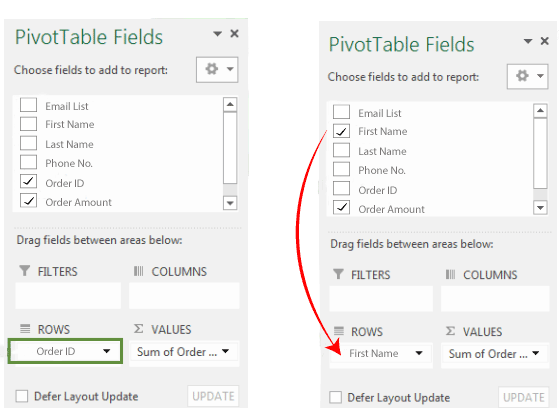Check the Email List field in left pane
The image size is (559, 408).
point(29,105)
